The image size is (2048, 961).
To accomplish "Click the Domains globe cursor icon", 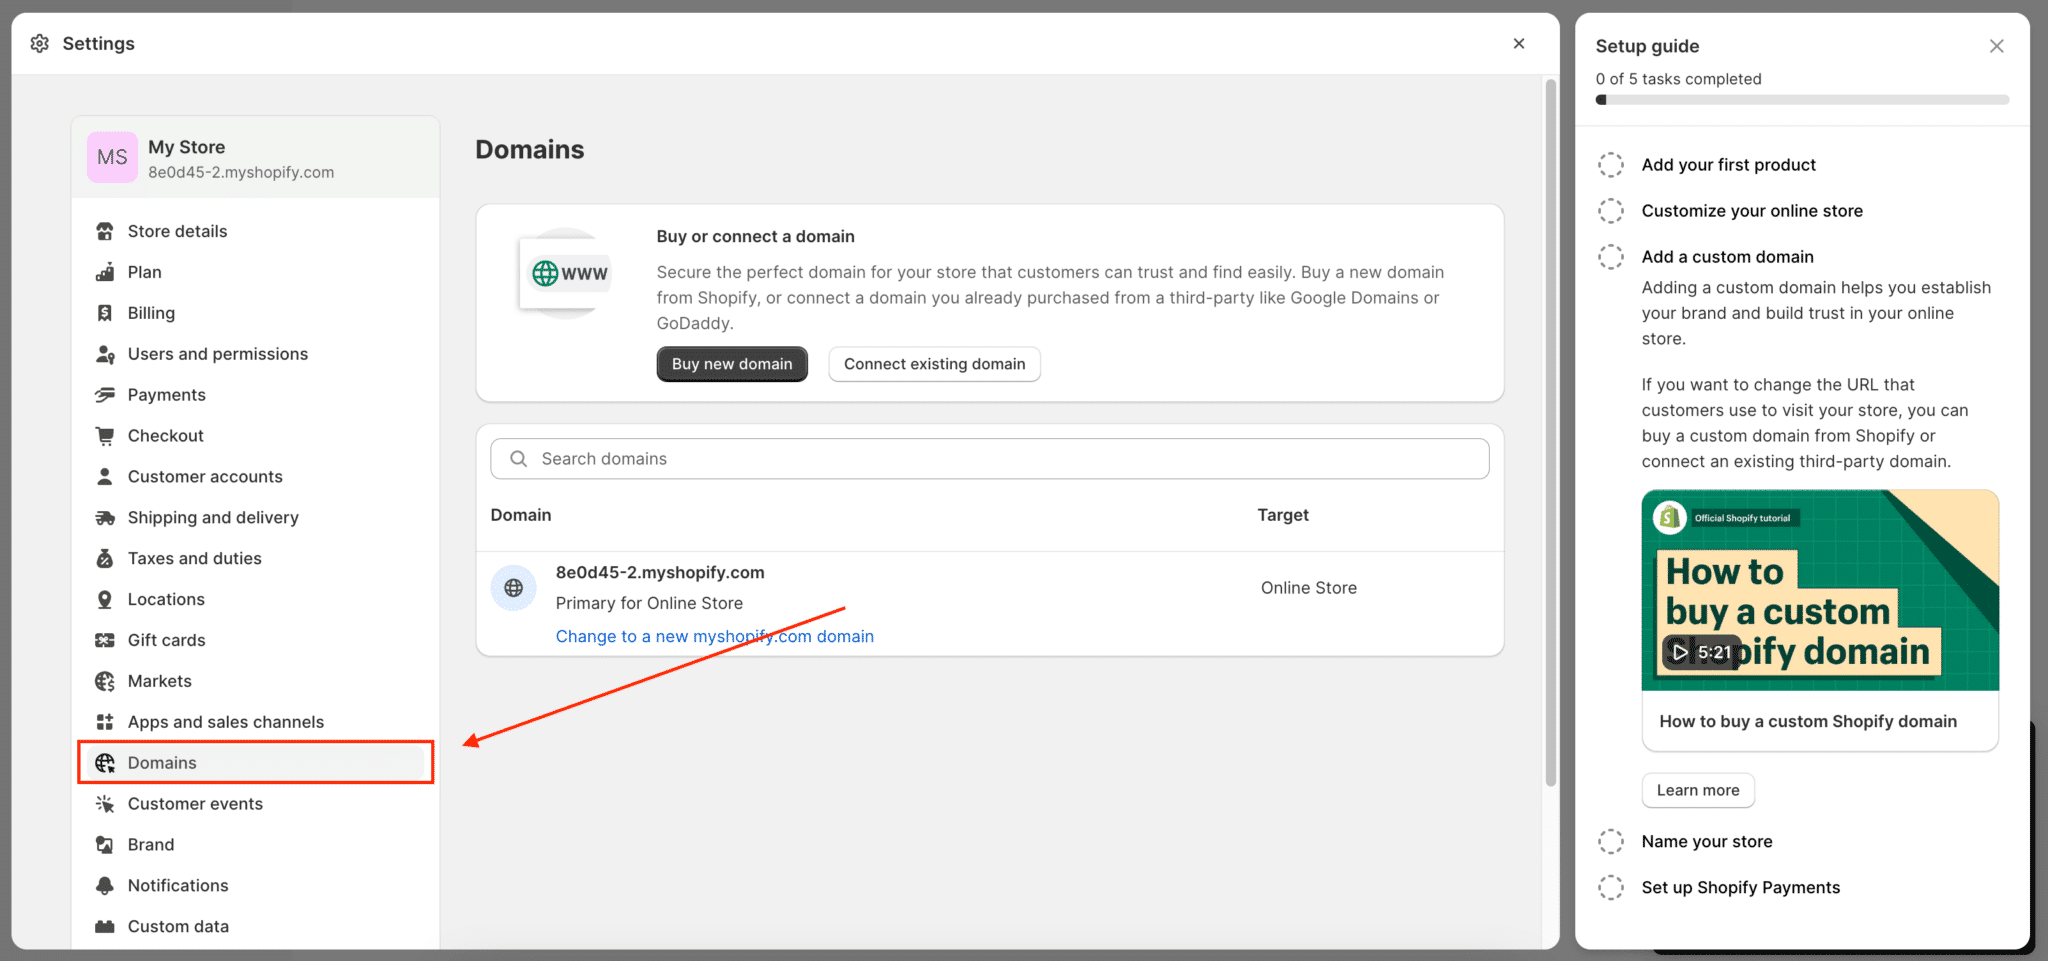I will pyautogui.click(x=104, y=763).
